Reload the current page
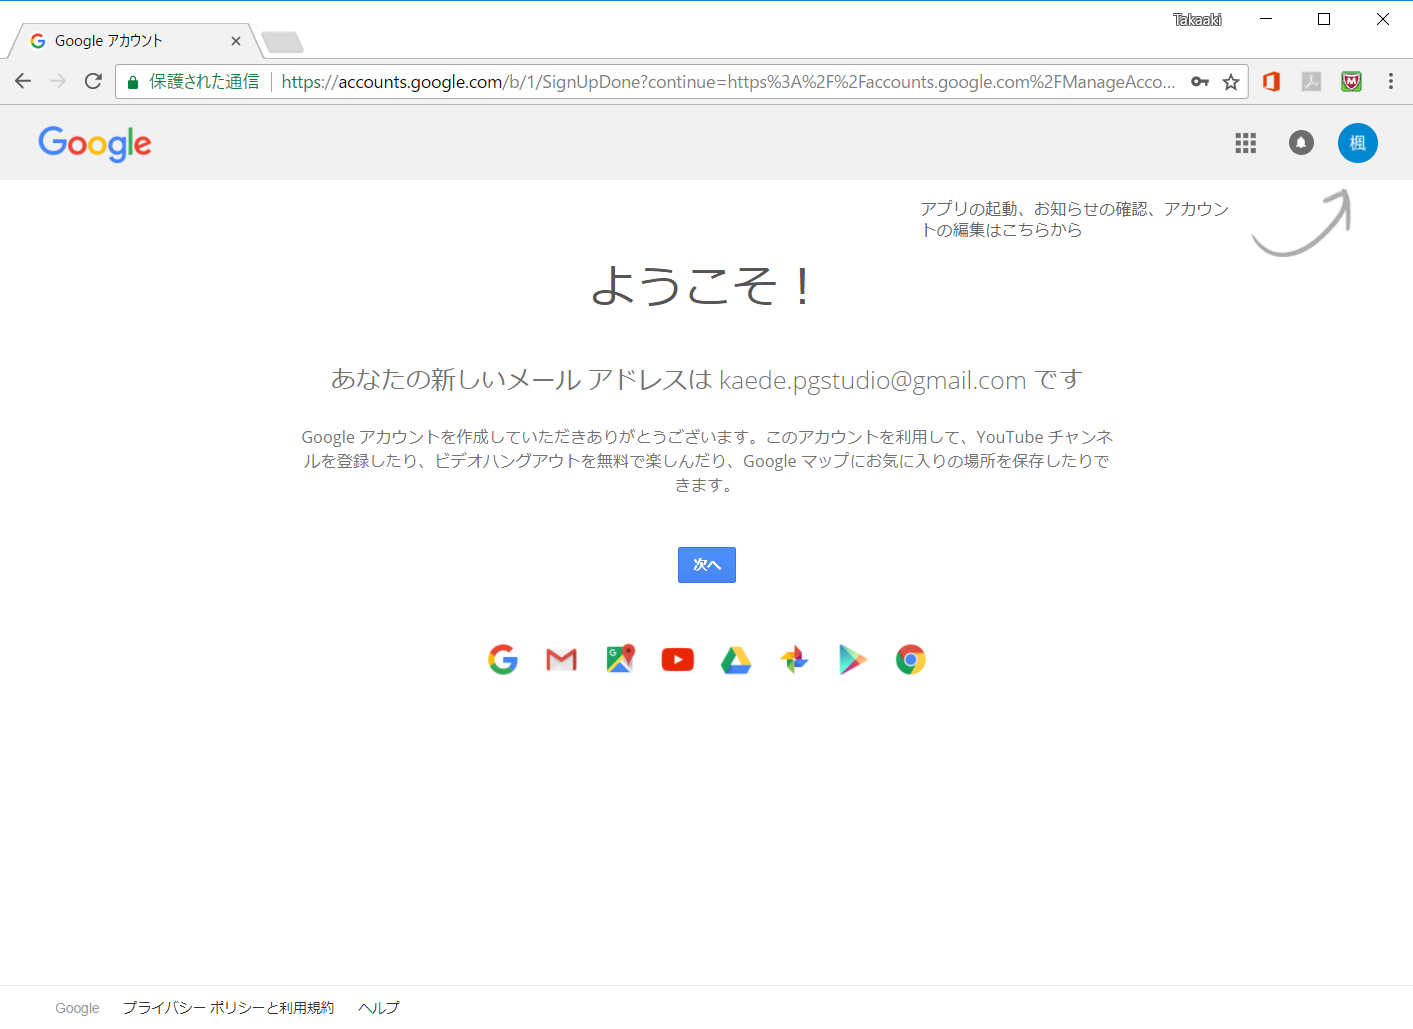1413x1029 pixels. pos(93,81)
